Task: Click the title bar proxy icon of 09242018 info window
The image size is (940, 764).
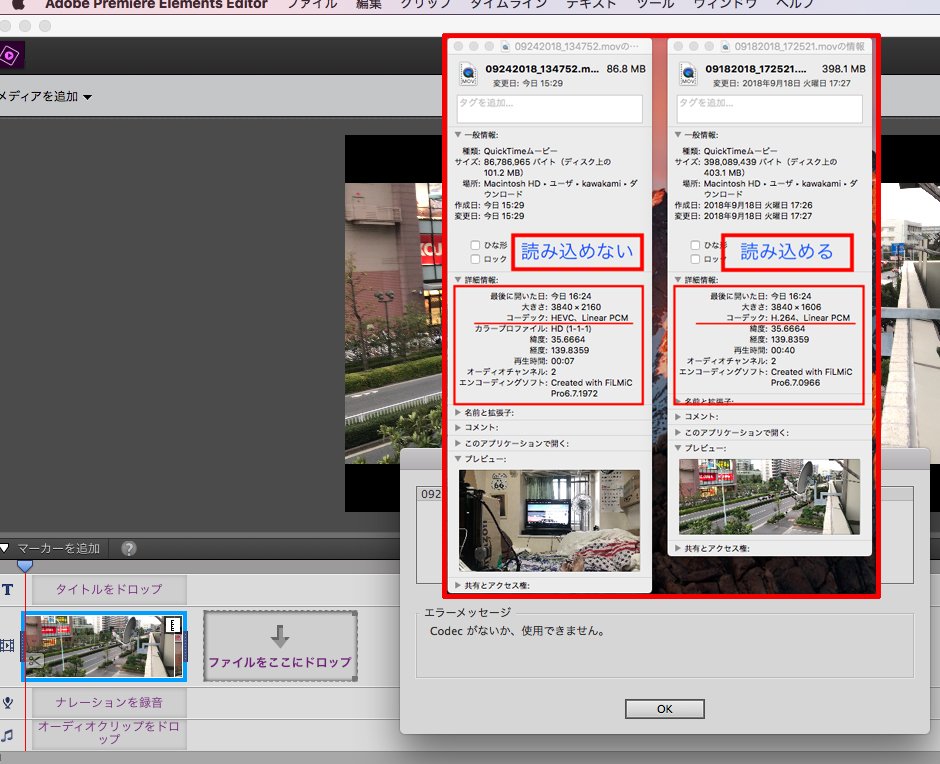Action: point(505,47)
